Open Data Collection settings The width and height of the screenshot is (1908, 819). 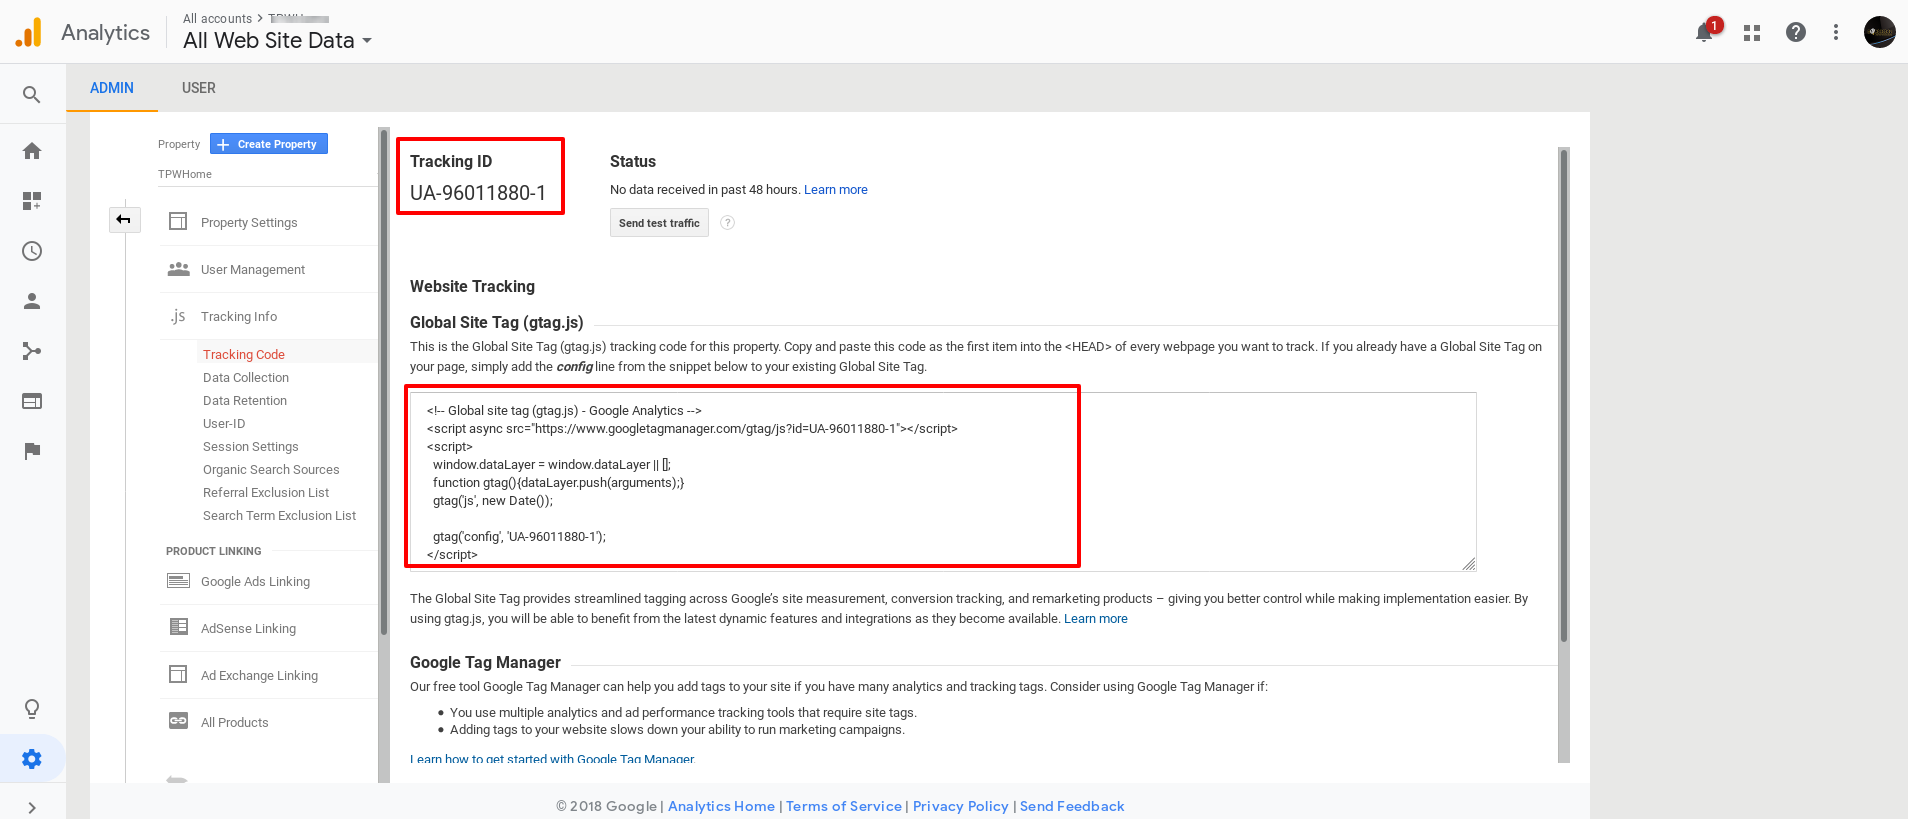pyautogui.click(x=246, y=377)
